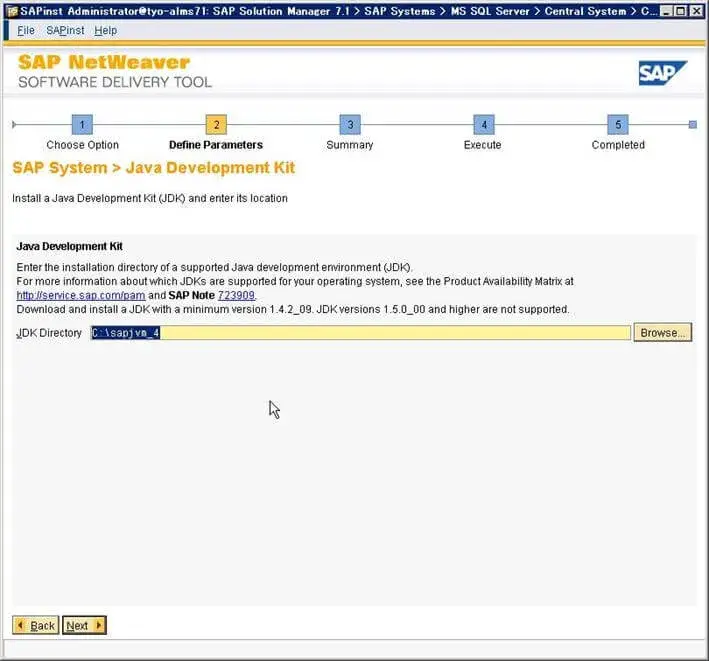Go Back to the previous step

point(35,625)
